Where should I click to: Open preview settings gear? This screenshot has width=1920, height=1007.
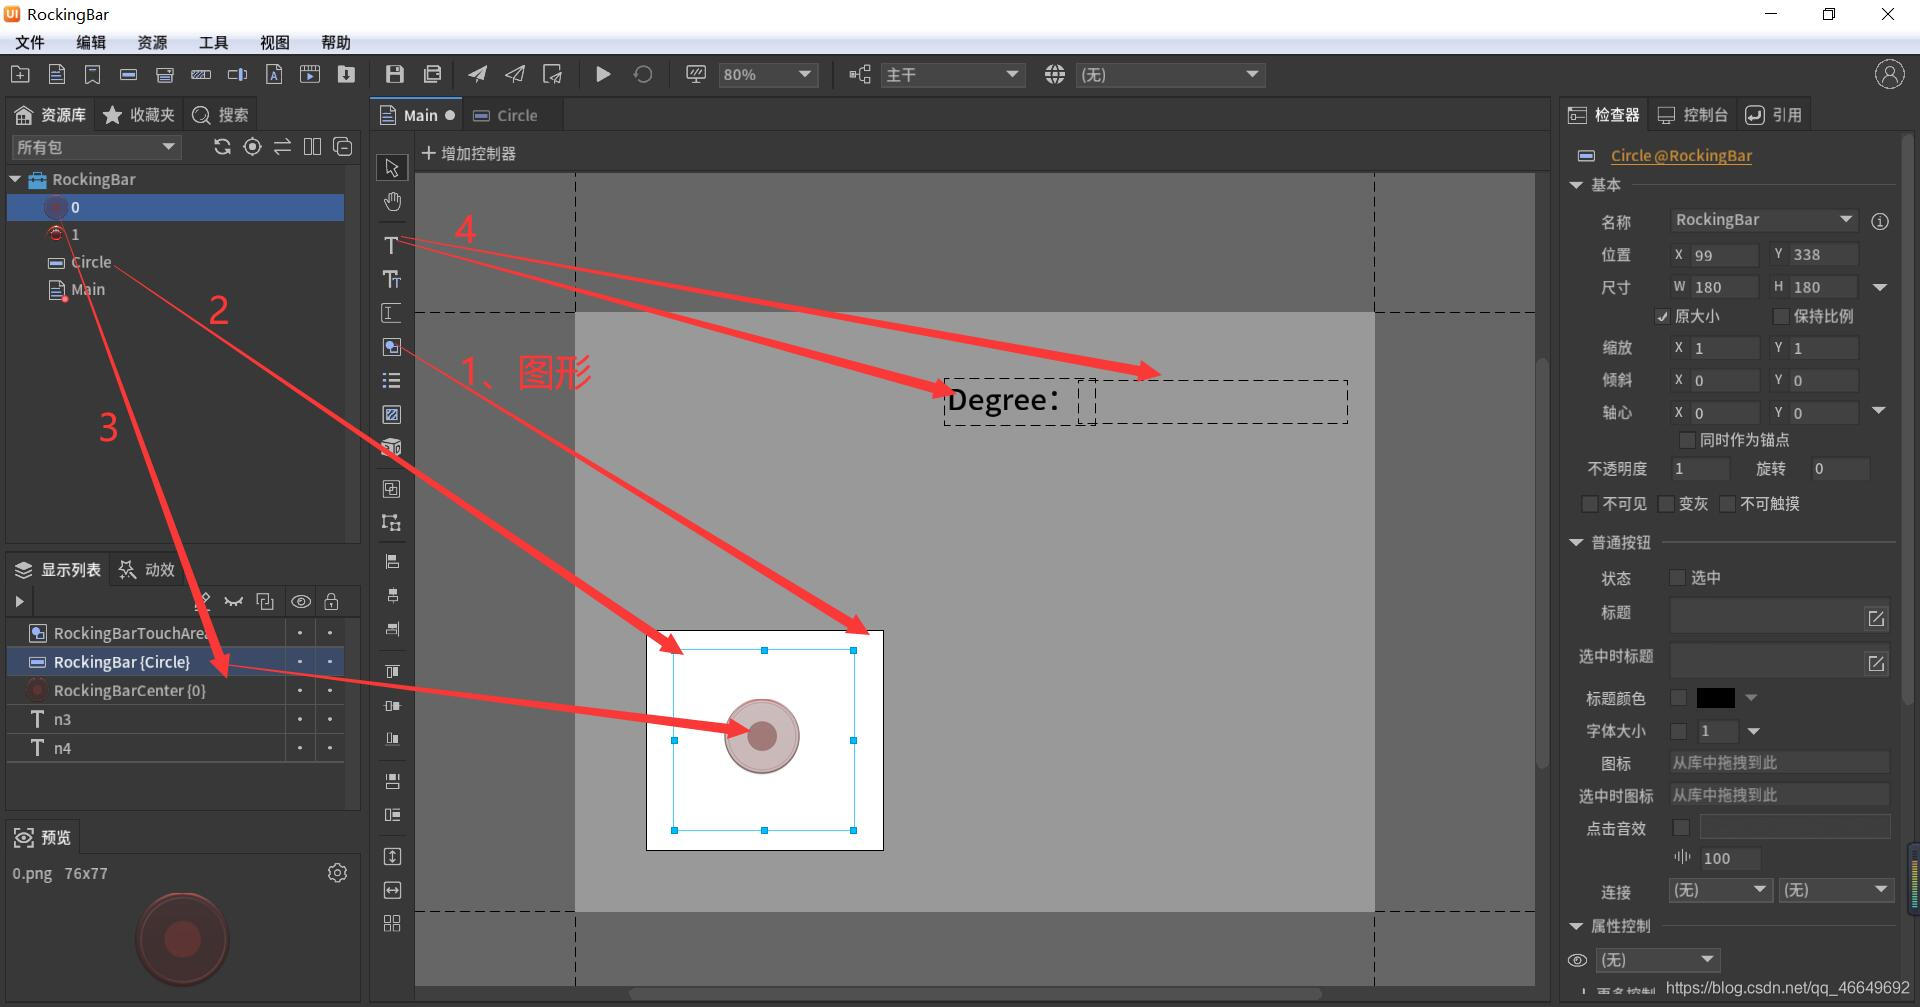(x=337, y=873)
